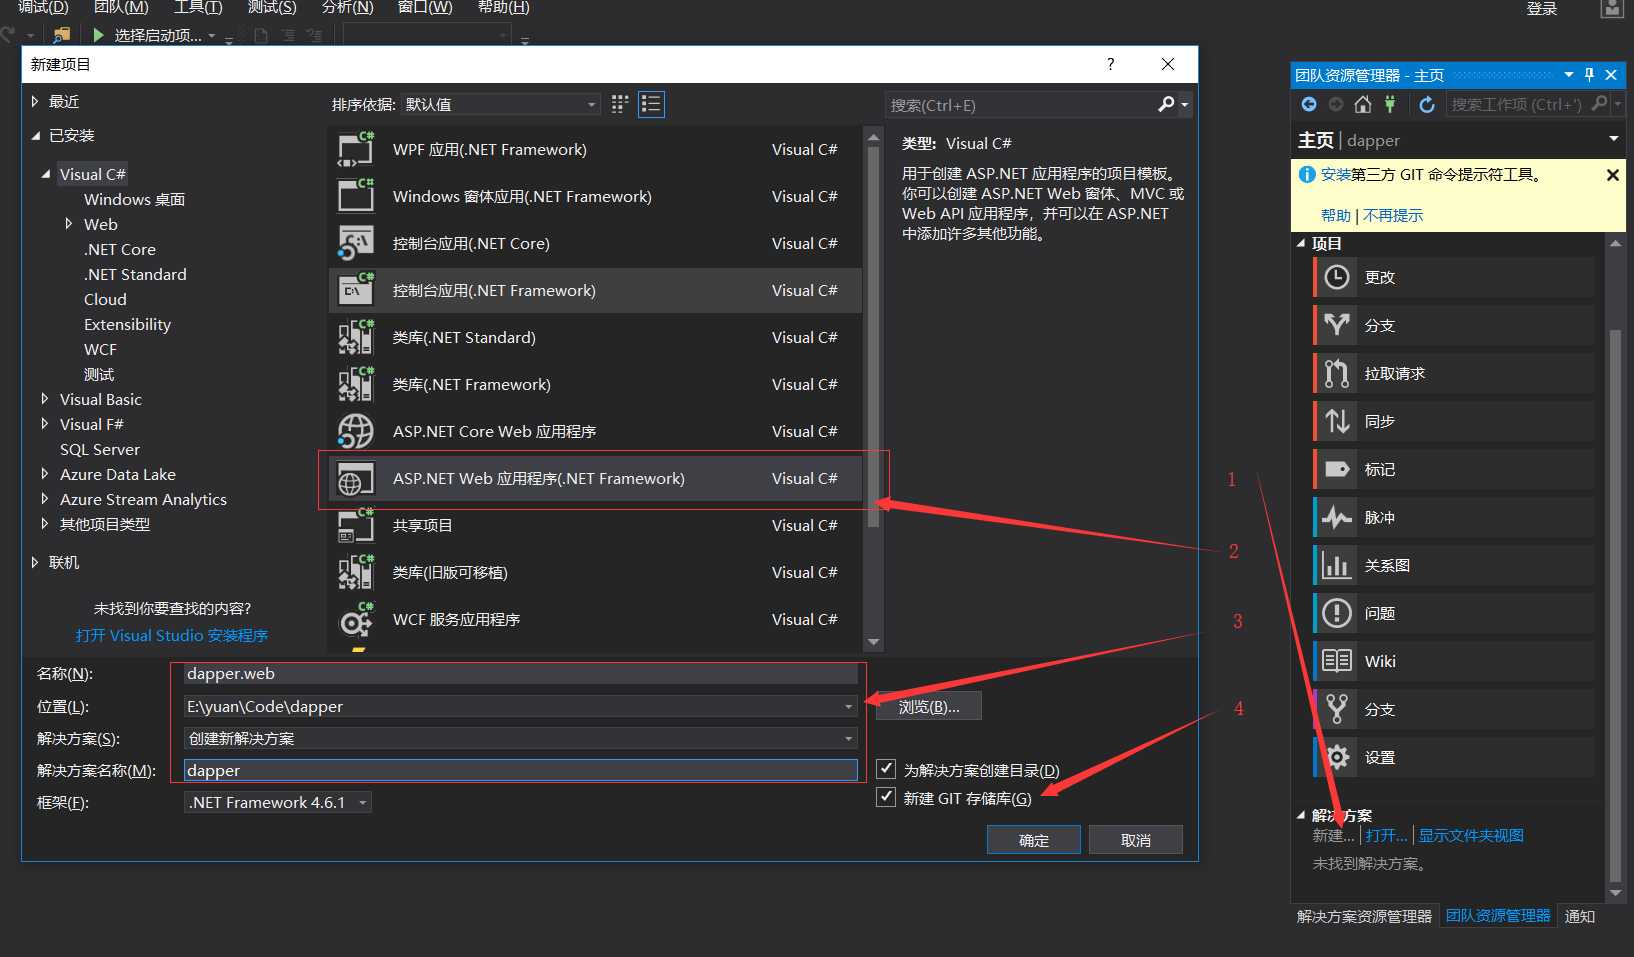Select .NET Standard in the tree
Image resolution: width=1634 pixels, height=957 pixels.
[135, 274]
